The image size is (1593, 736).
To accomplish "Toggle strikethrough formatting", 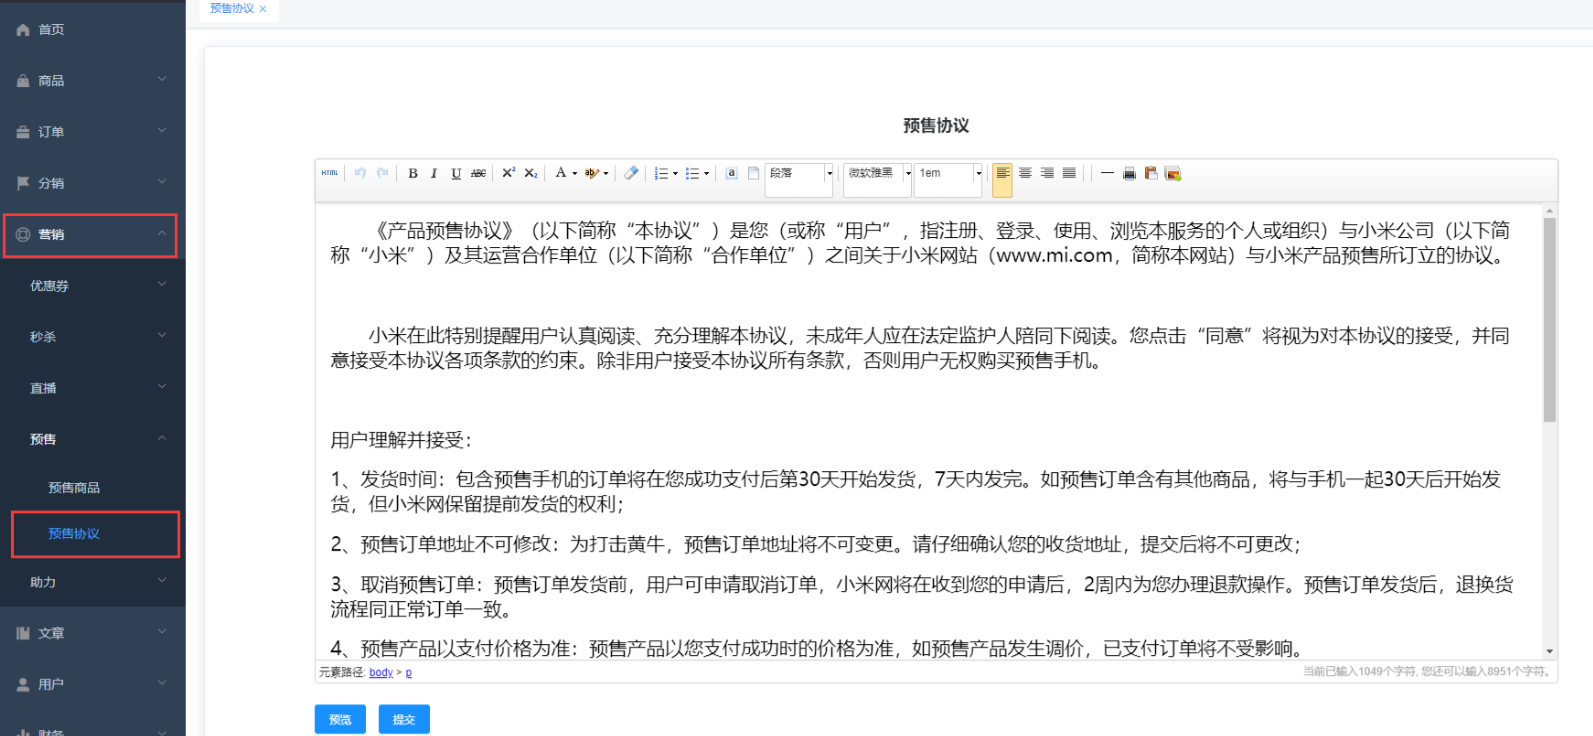I will (478, 173).
